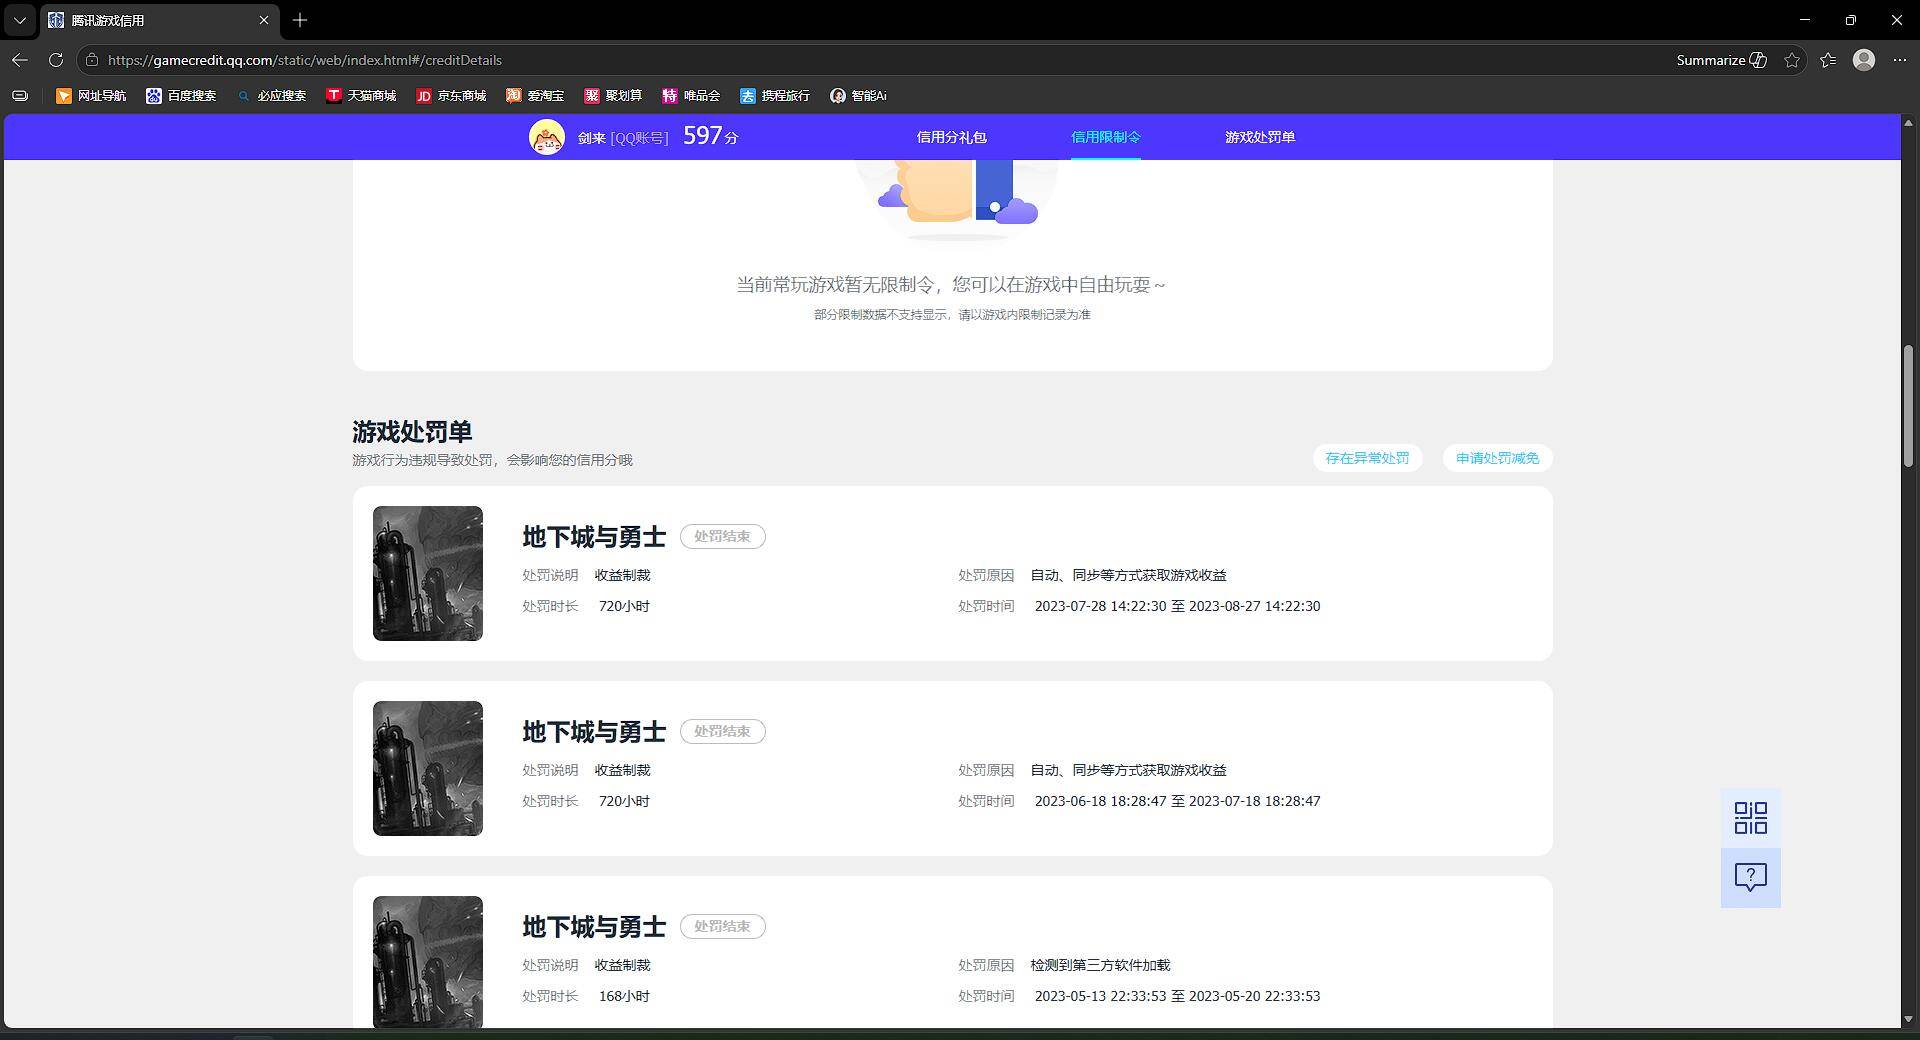Click the 168小时 duration value

coord(624,996)
